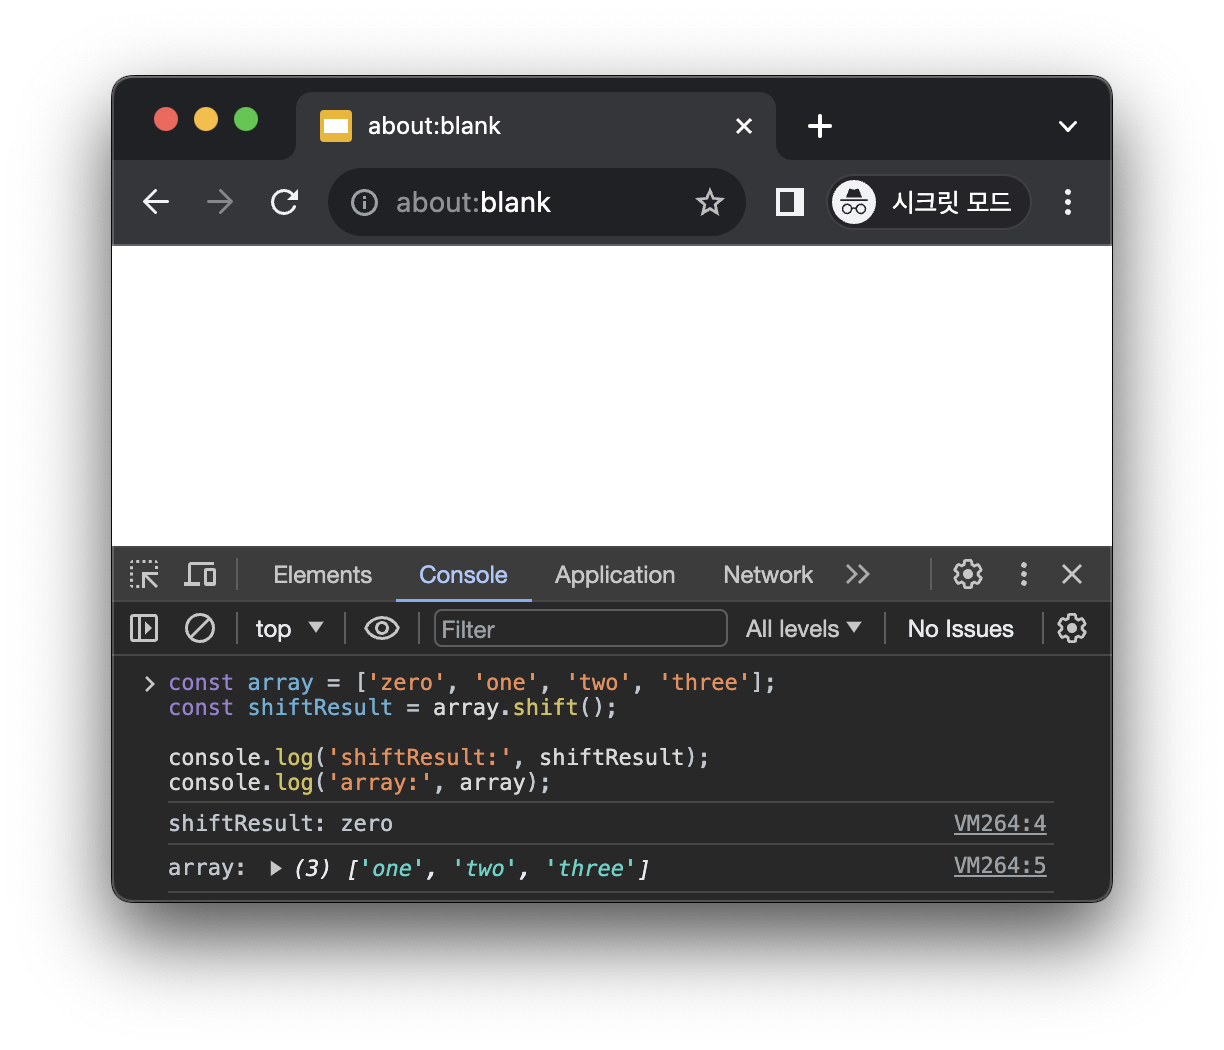Reload the about:blank page
This screenshot has width=1224, height=1050.
pos(285,202)
